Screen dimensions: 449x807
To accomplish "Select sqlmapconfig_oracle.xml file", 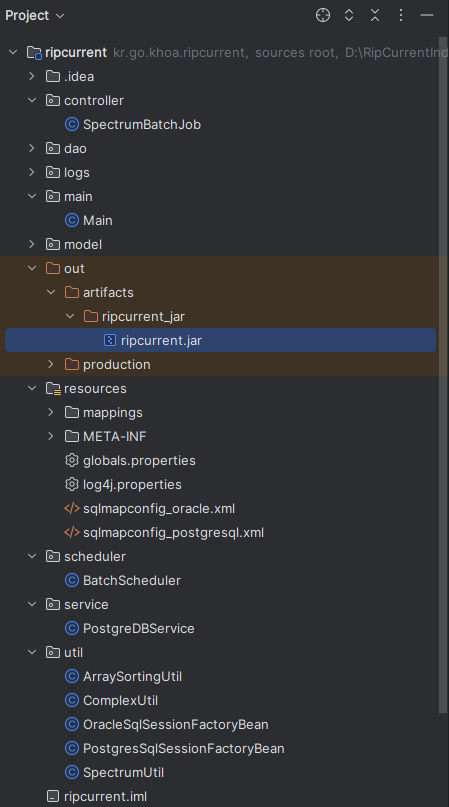I will tap(159, 508).
